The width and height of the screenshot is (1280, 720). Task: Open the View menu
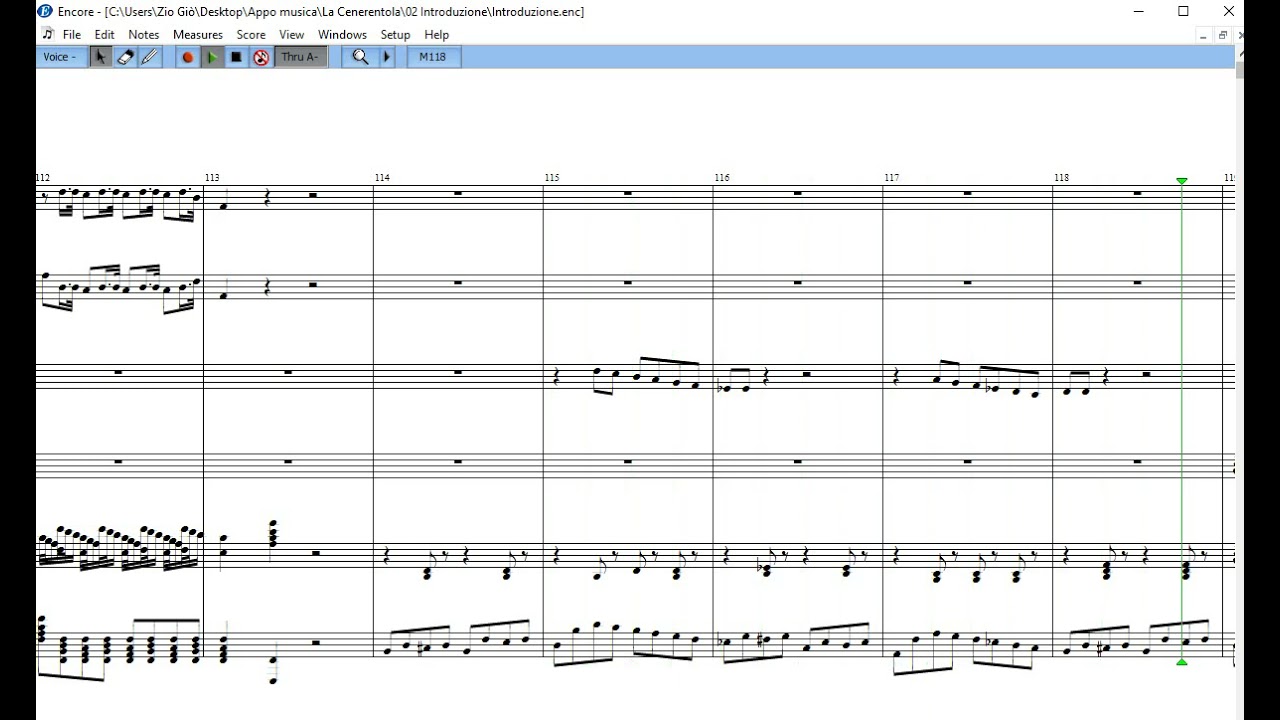(291, 34)
